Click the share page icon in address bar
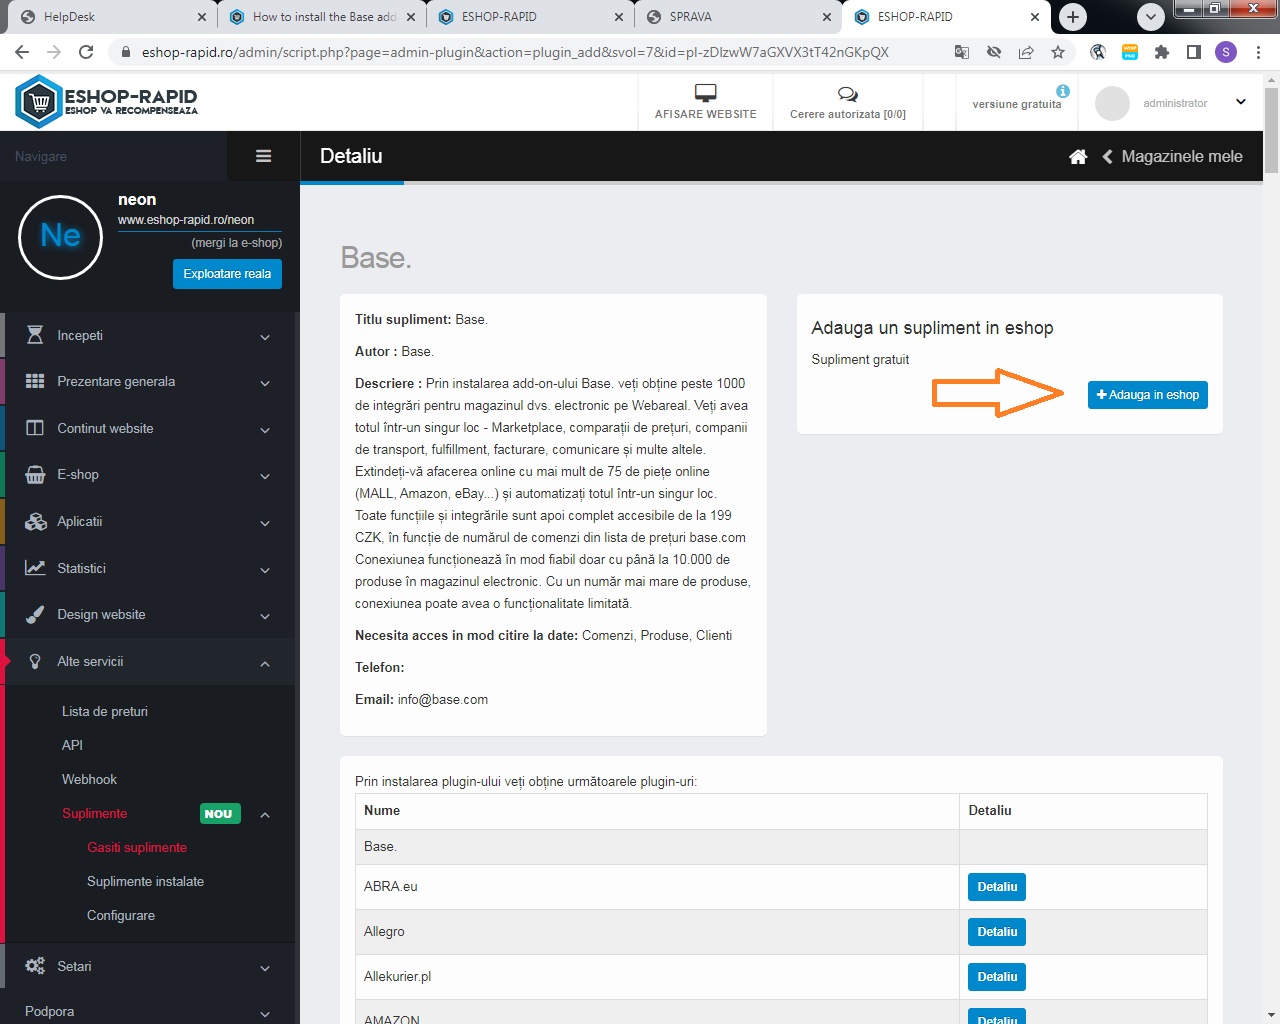 click(1026, 52)
